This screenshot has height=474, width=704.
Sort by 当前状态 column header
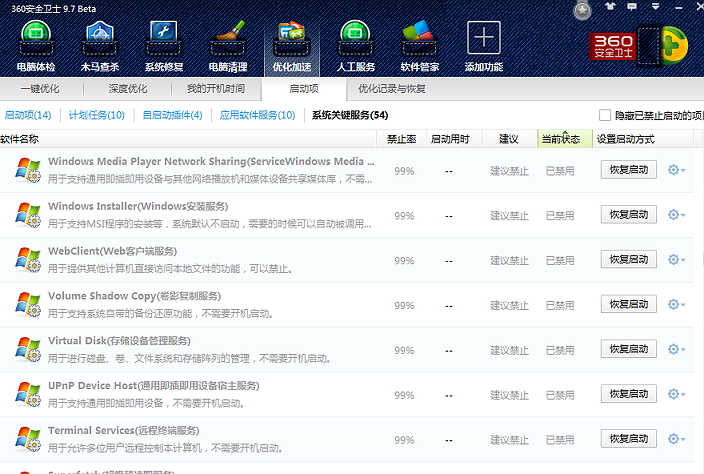[x=565, y=139]
